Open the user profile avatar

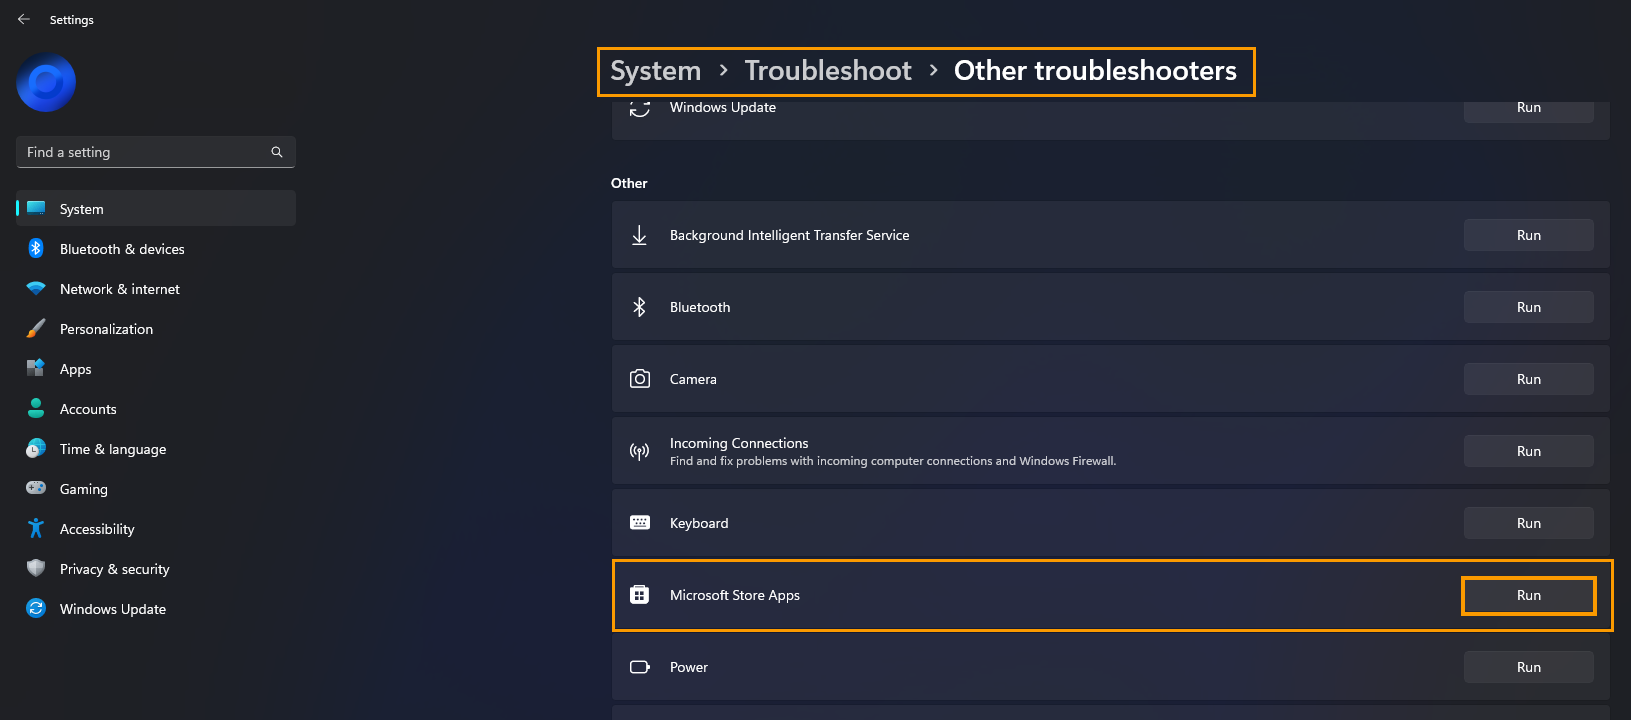coord(46,82)
